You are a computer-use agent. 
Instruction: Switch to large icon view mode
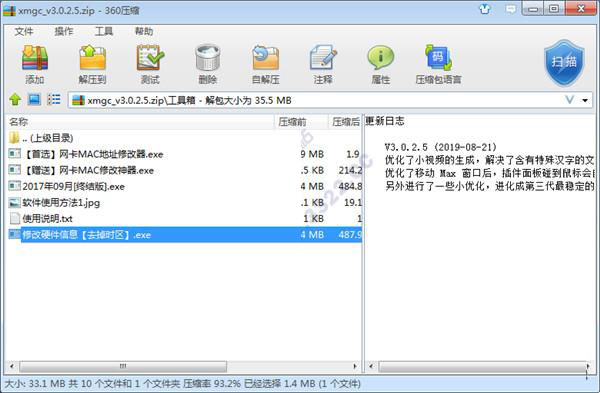click(34, 100)
